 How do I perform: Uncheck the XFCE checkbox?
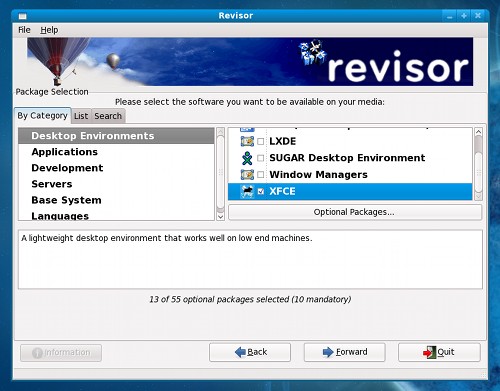coord(261,191)
